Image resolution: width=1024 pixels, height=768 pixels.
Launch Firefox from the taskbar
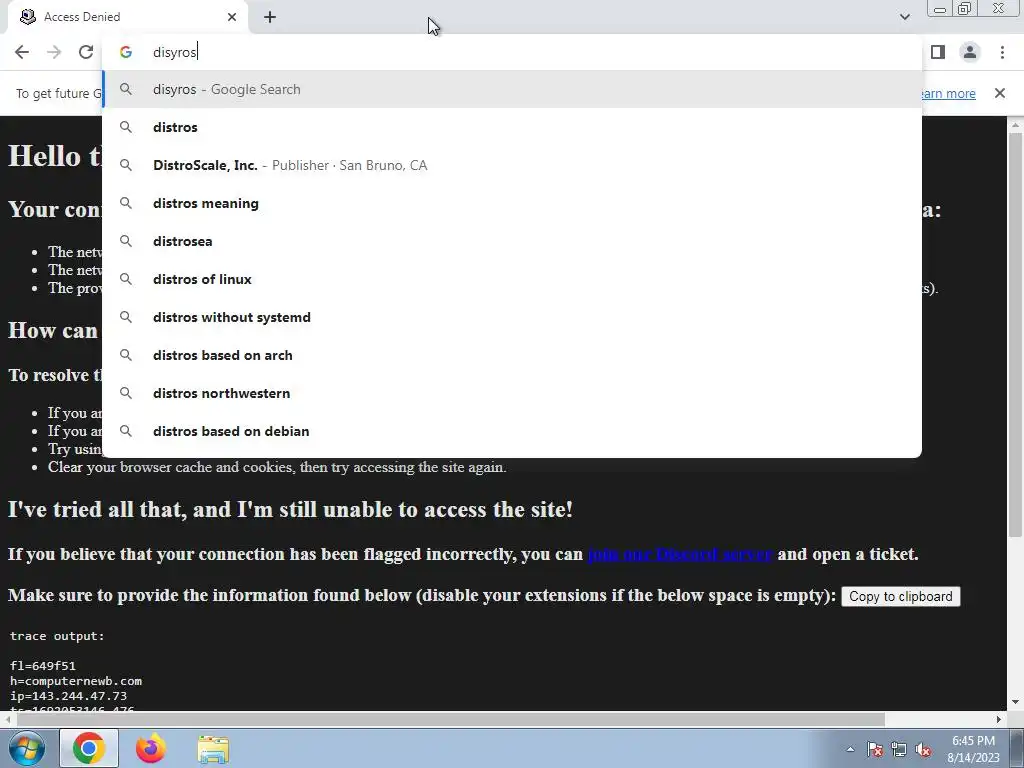151,748
